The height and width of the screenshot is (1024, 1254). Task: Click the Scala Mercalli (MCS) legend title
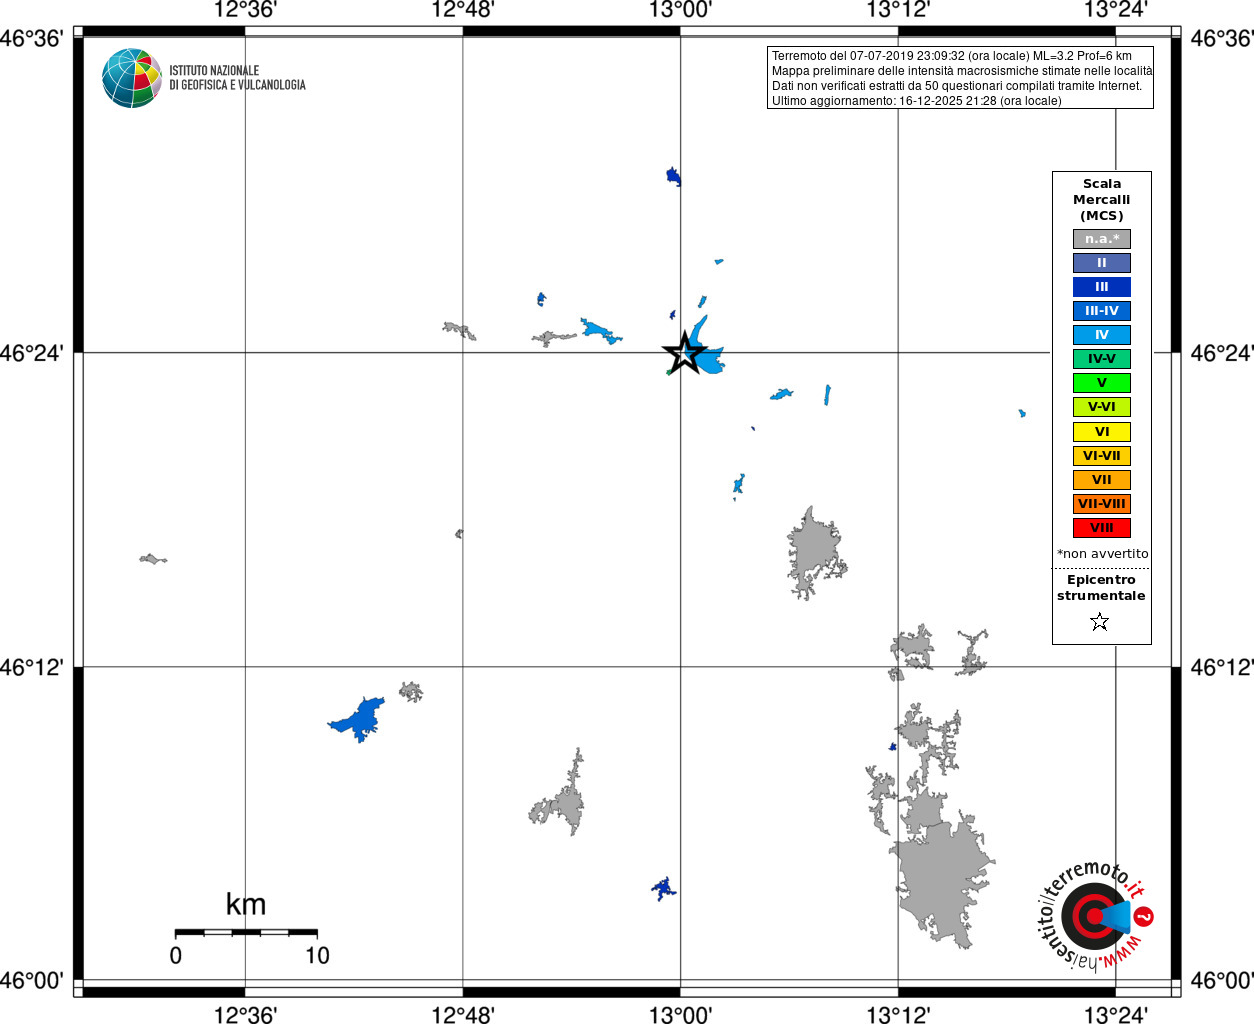[1102, 200]
